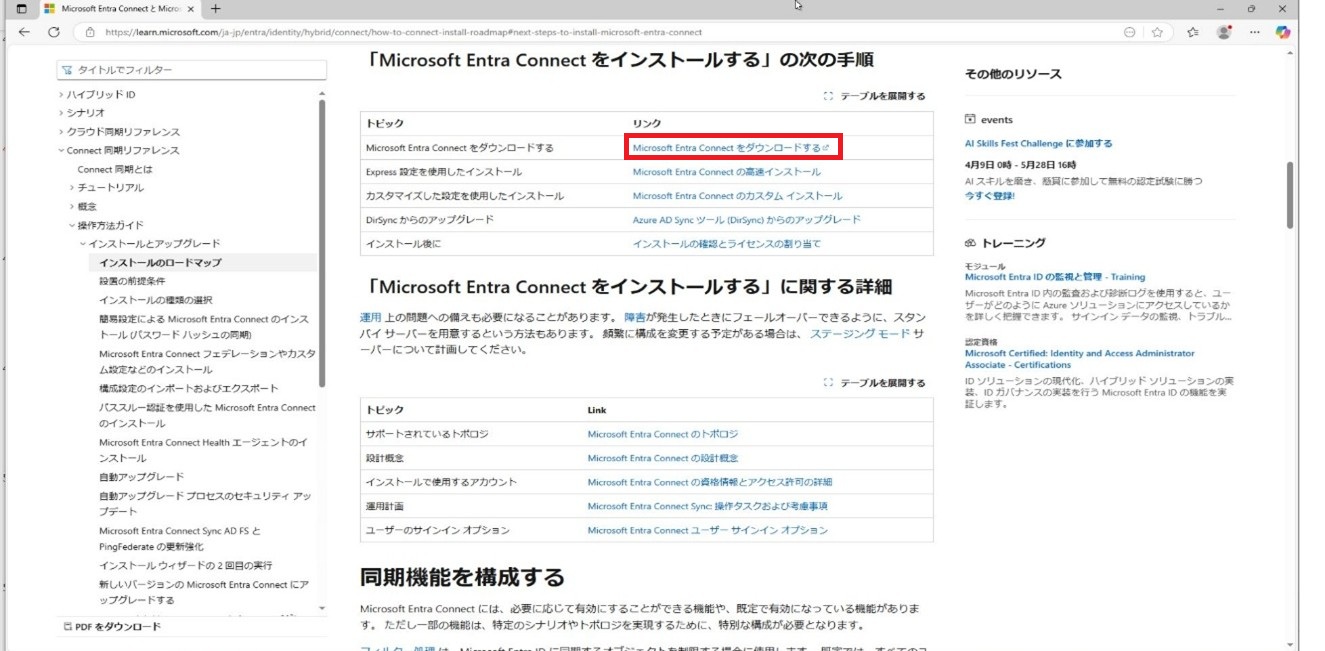This screenshot has height=651, width=1325.
Task: Open the browser profile avatar
Action: tap(1224, 32)
